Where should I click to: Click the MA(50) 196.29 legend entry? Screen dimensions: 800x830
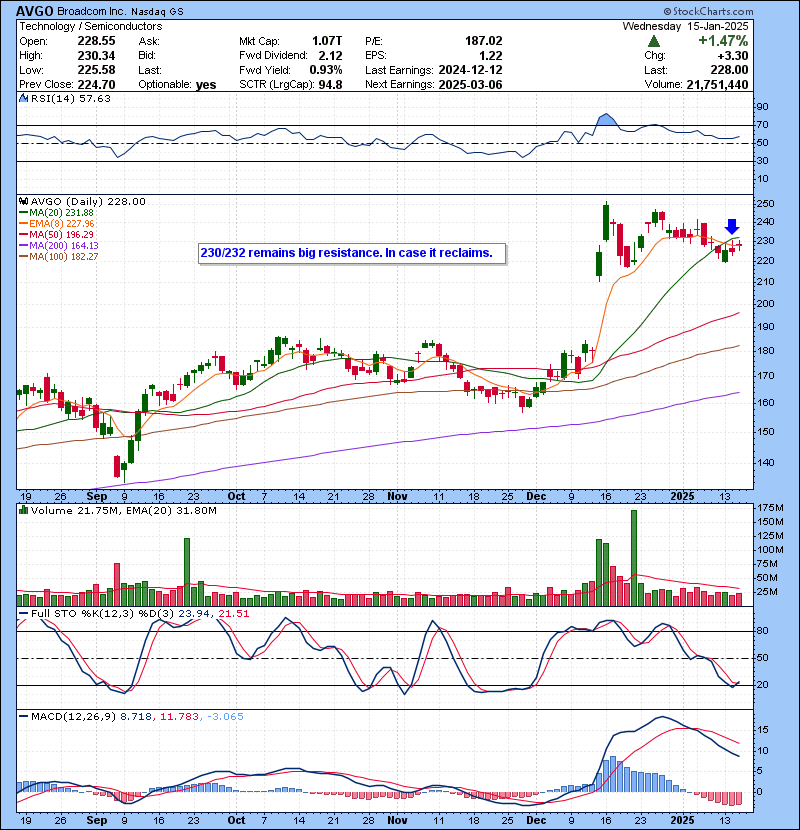coord(56,234)
